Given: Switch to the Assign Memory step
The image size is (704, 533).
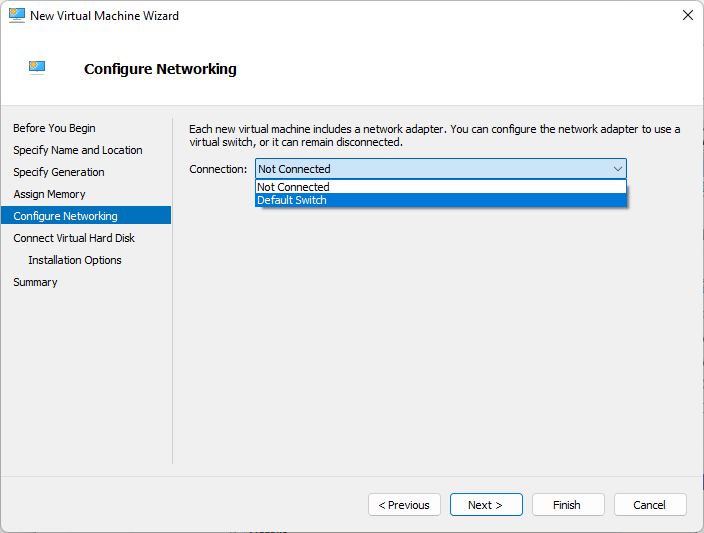Looking at the screenshot, I should click(x=49, y=194).
